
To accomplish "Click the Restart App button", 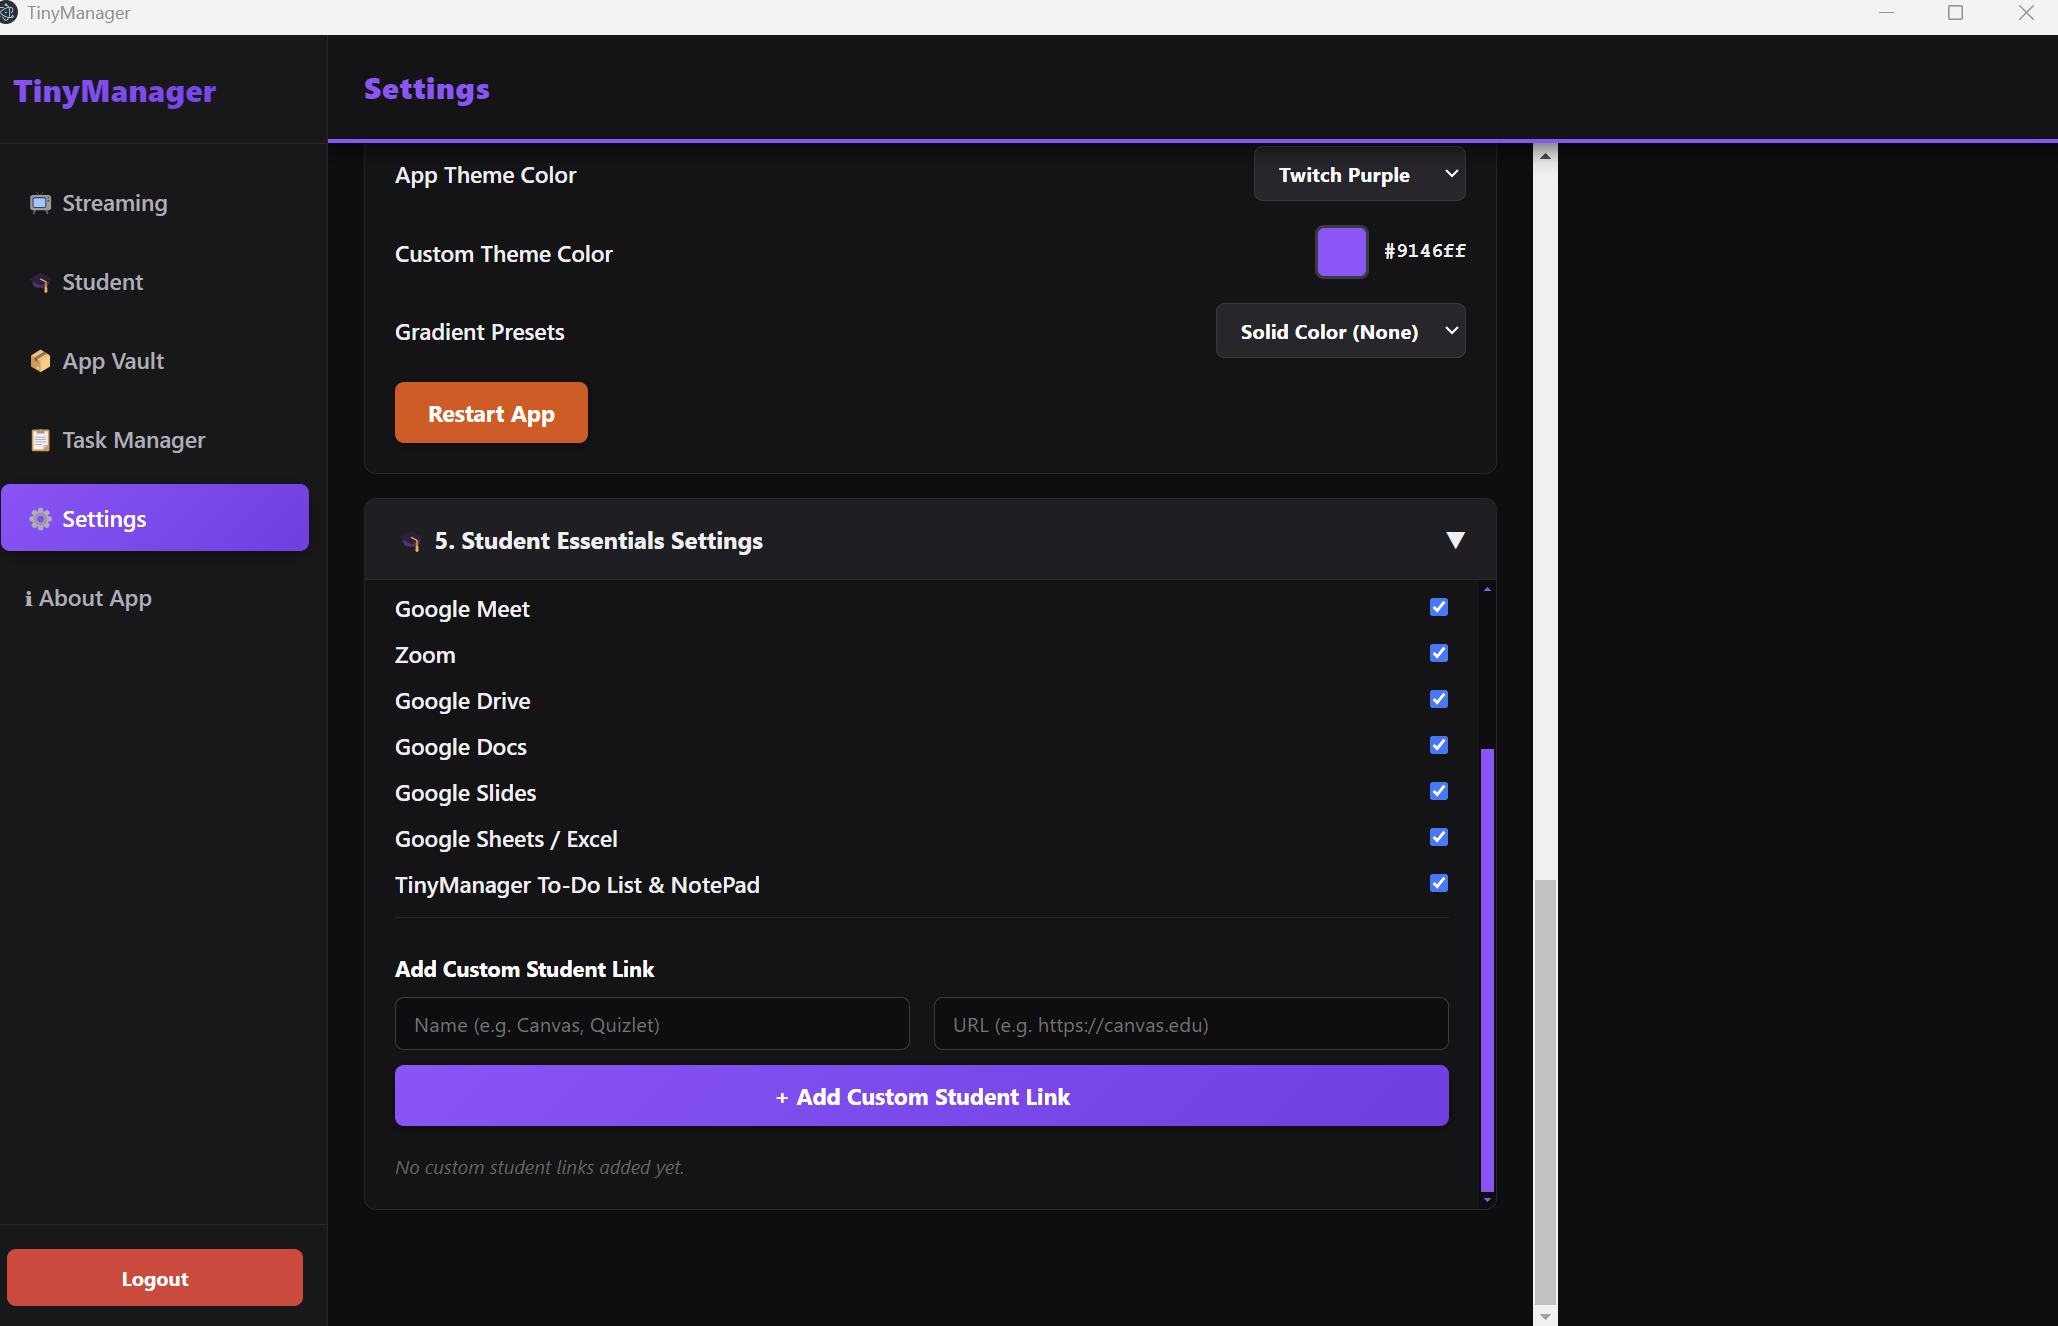I will click(491, 413).
